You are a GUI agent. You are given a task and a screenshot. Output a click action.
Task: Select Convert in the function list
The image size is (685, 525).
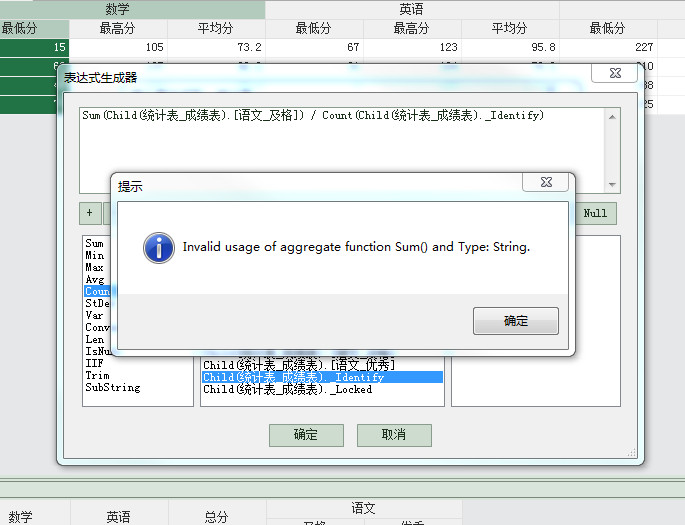(x=97, y=327)
